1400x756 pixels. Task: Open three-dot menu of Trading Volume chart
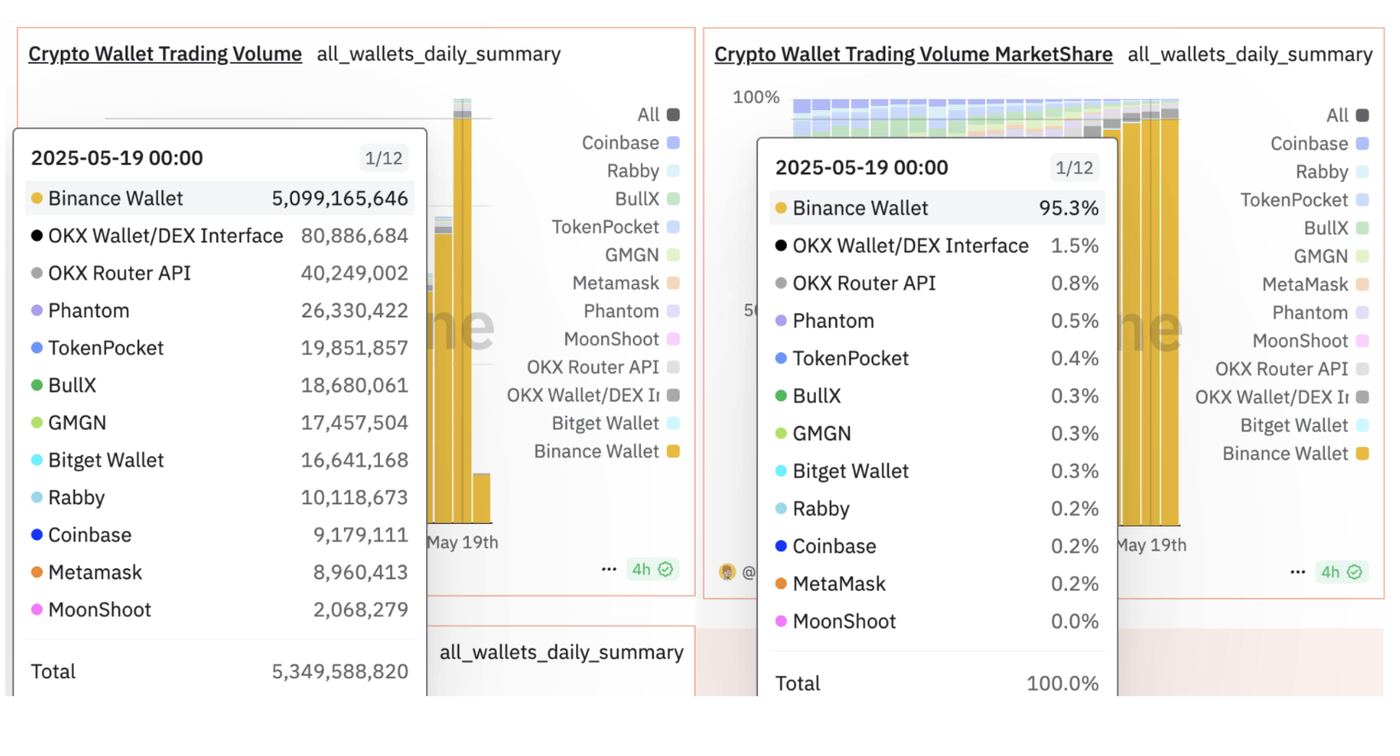point(609,569)
